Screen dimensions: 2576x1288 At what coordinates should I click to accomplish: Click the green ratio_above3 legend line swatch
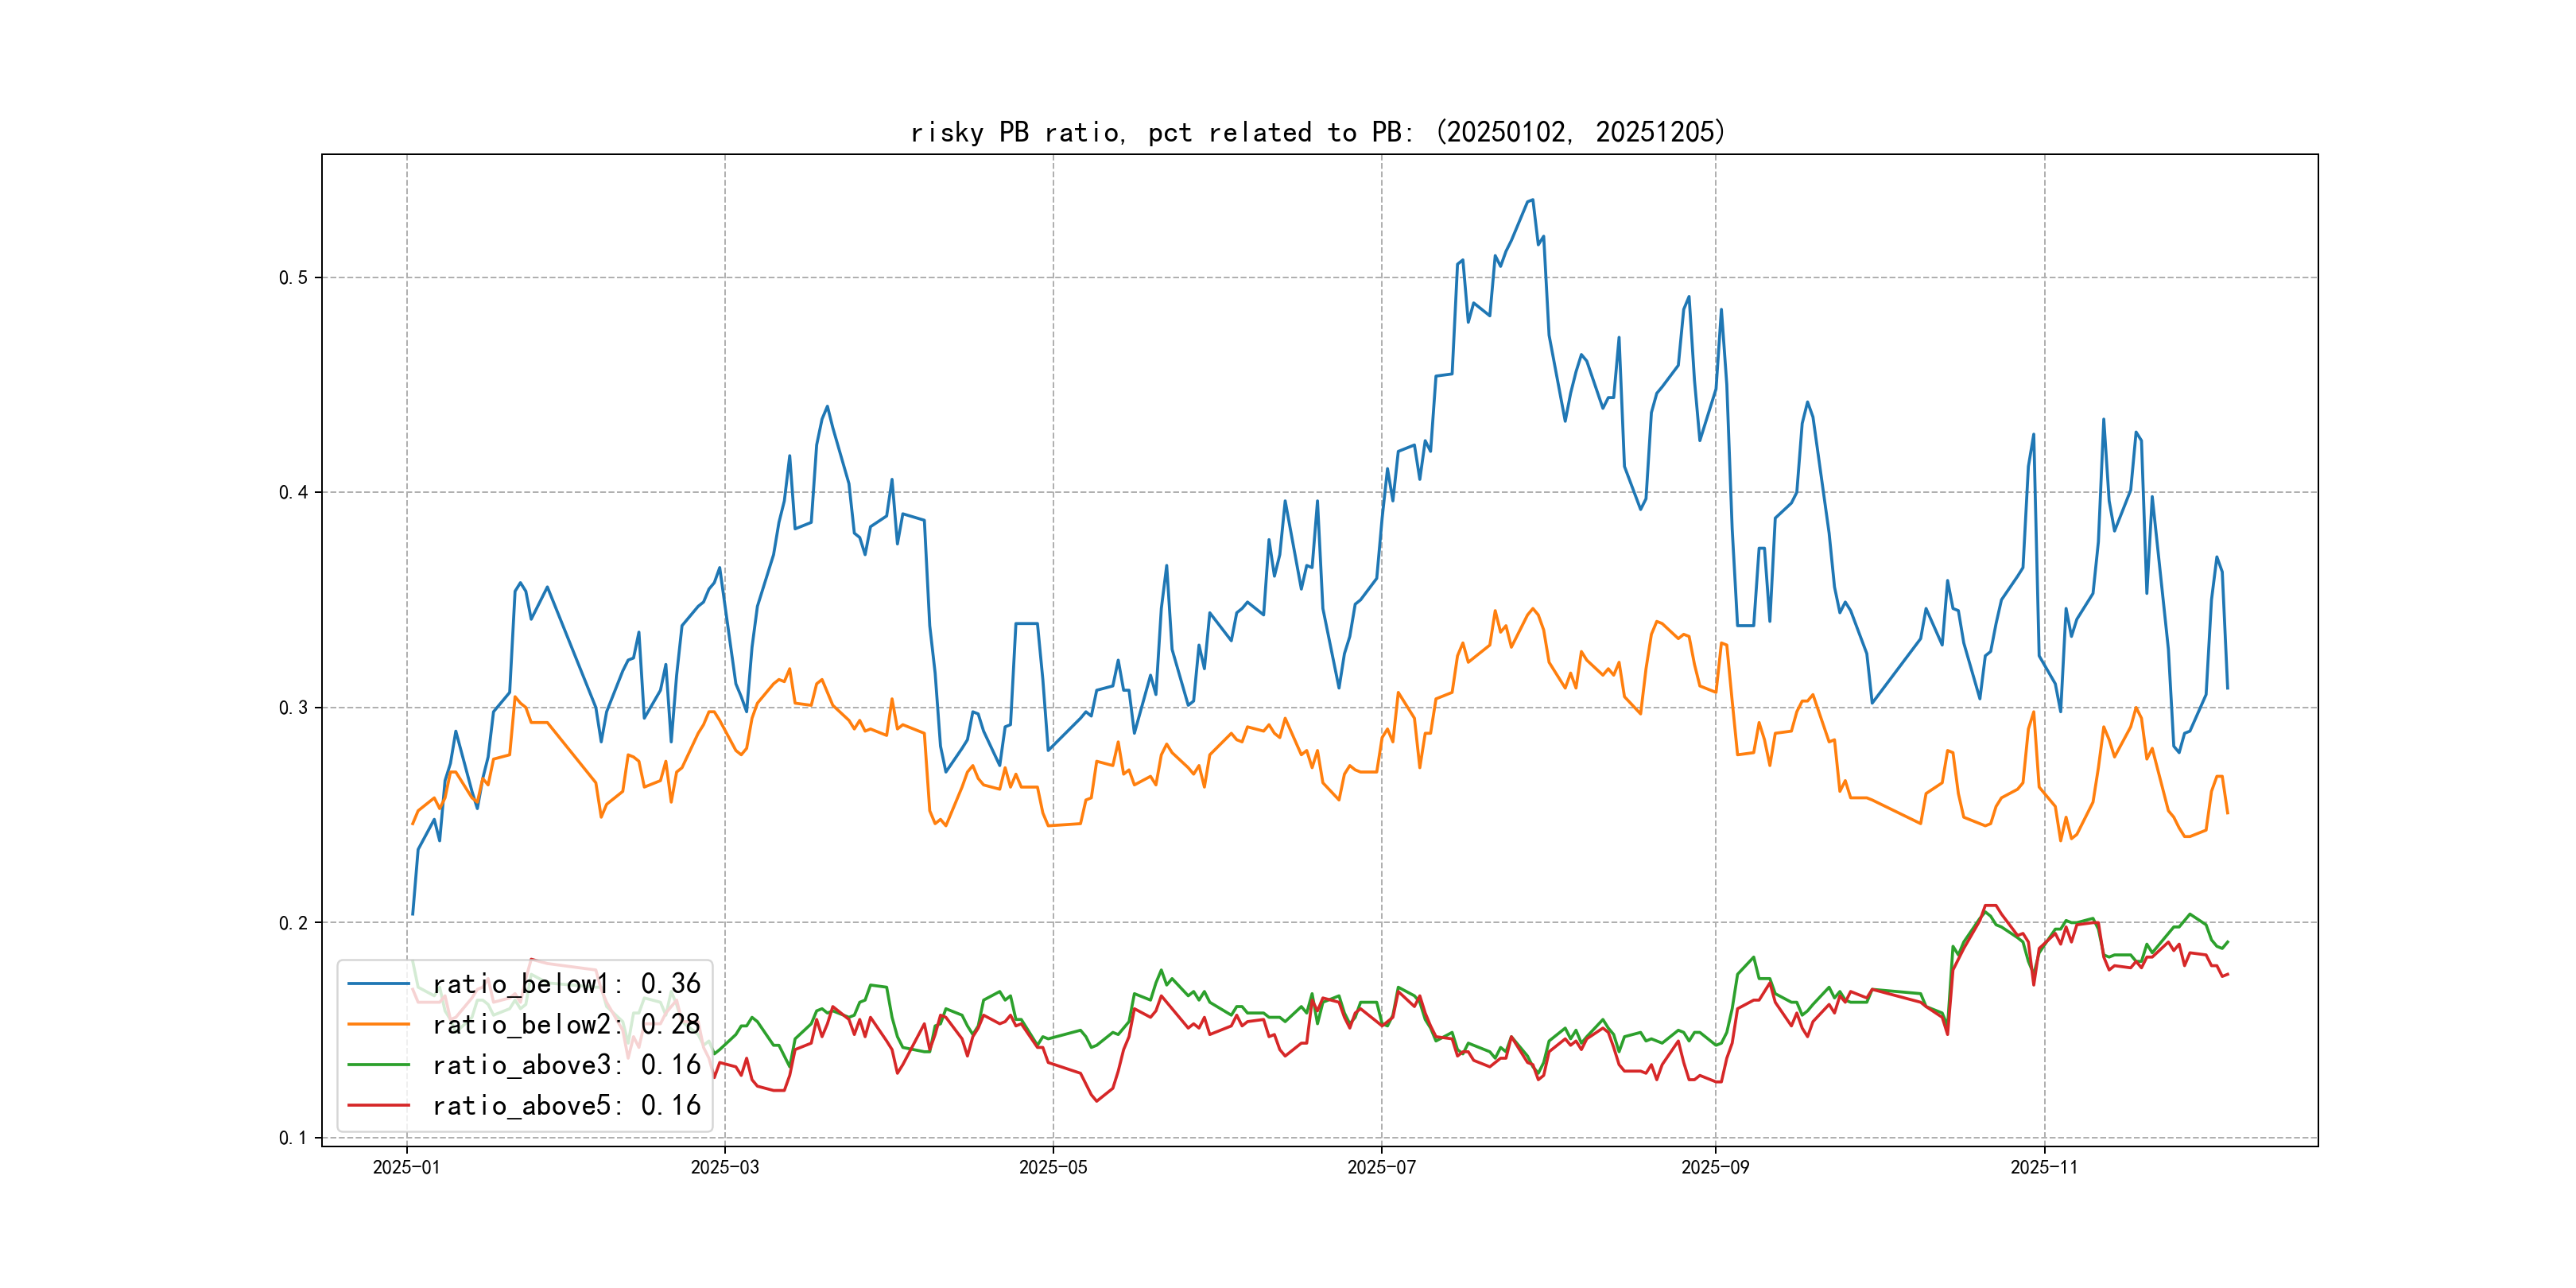(x=378, y=1065)
